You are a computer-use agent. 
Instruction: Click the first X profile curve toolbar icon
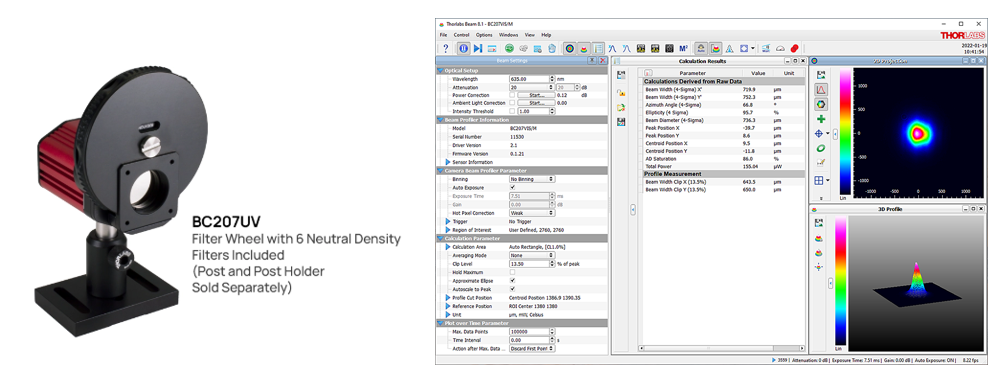(x=612, y=49)
